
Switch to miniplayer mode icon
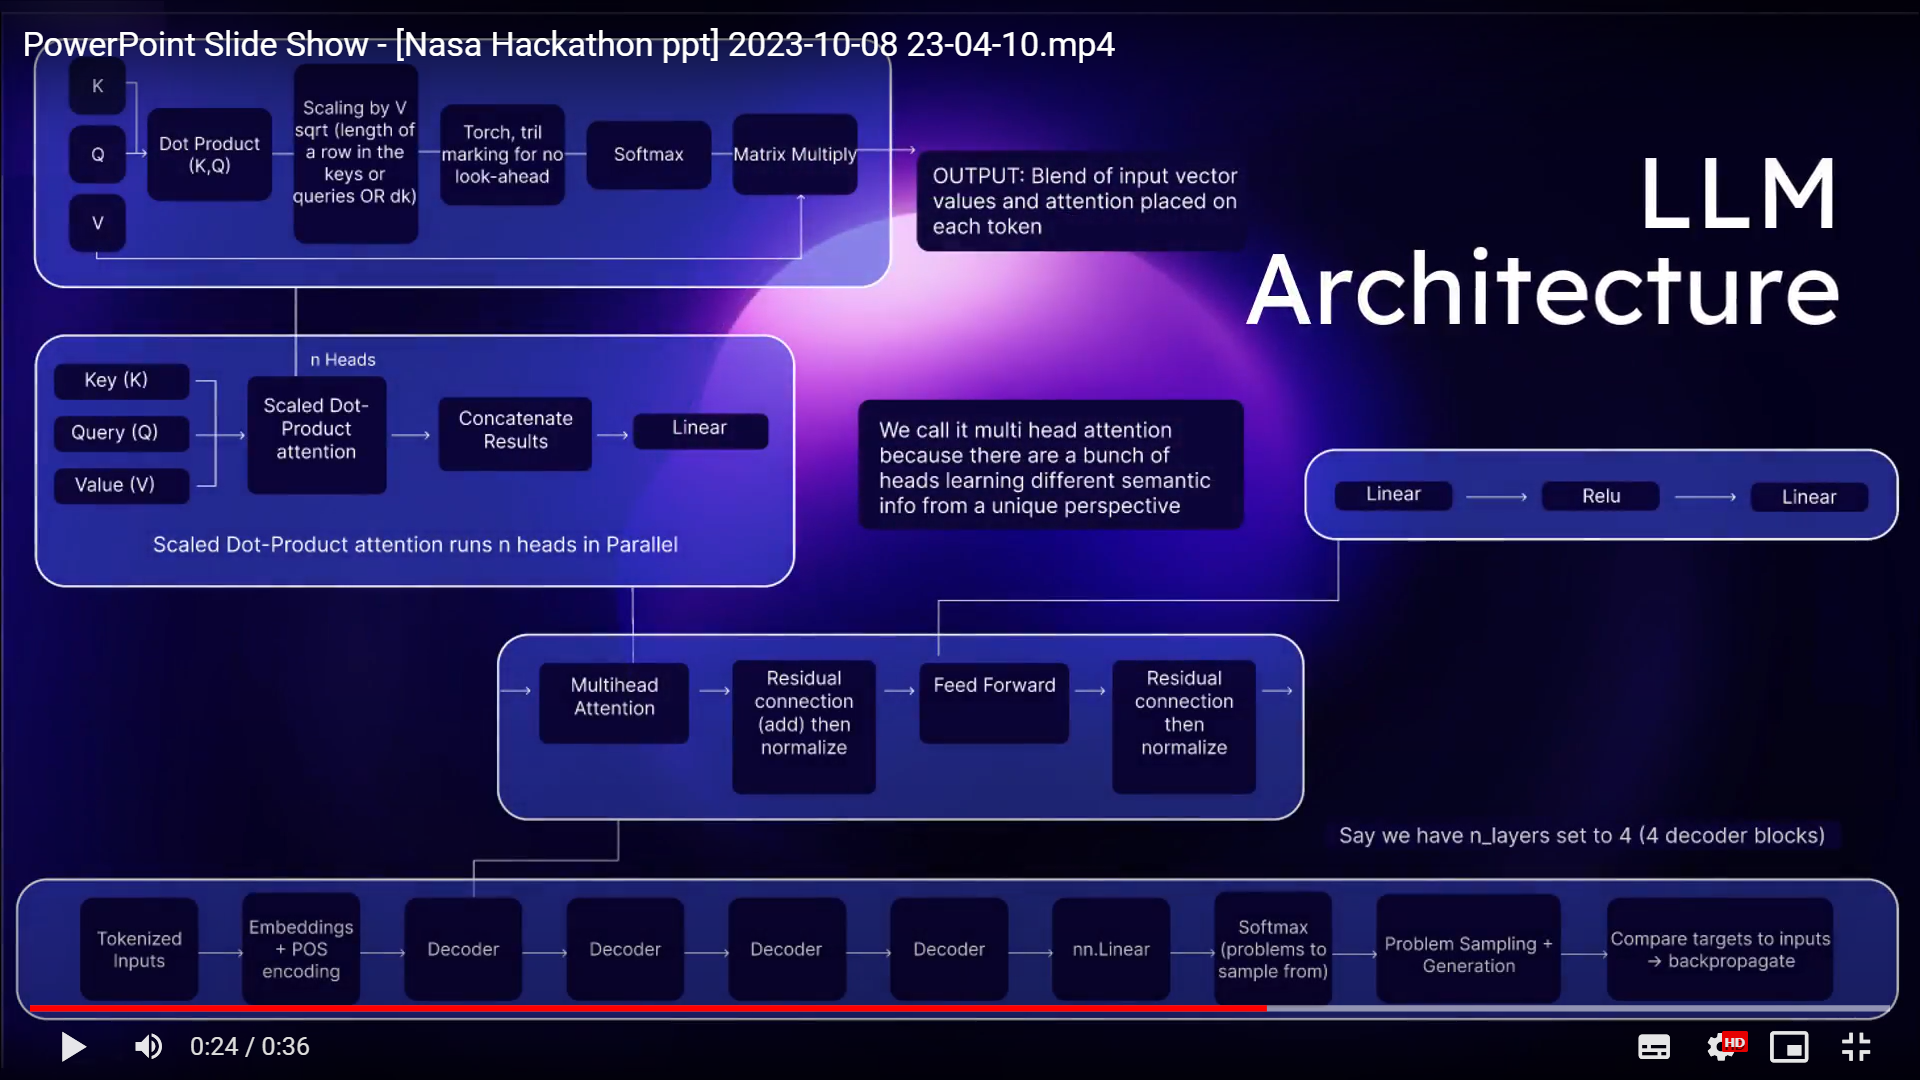[1789, 1047]
